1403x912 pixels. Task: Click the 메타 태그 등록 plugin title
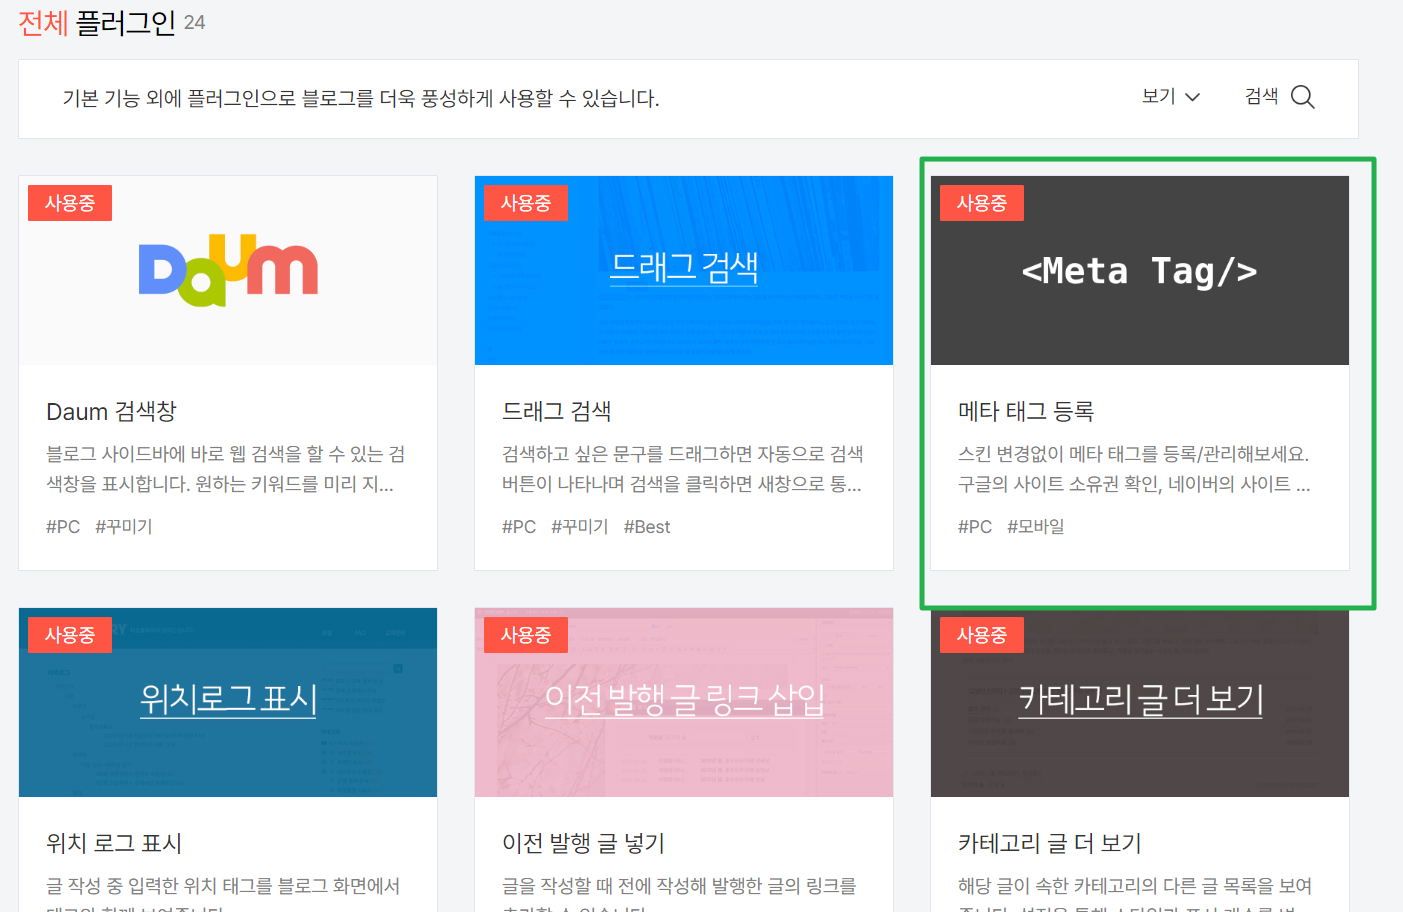click(x=1026, y=412)
